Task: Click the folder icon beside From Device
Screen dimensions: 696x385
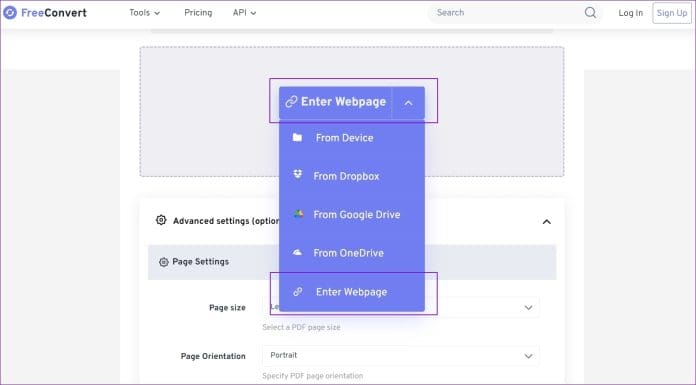Action: pyautogui.click(x=297, y=138)
